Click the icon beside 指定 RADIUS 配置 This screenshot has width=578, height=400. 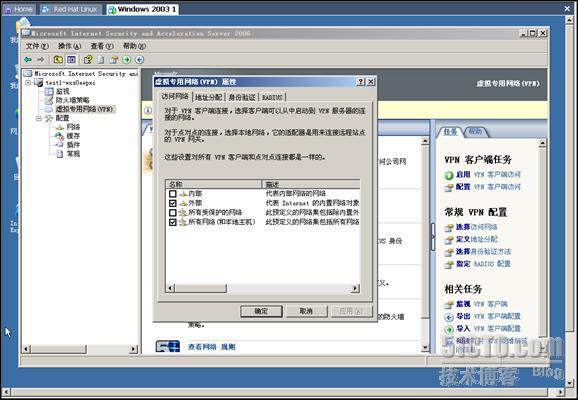449,265
